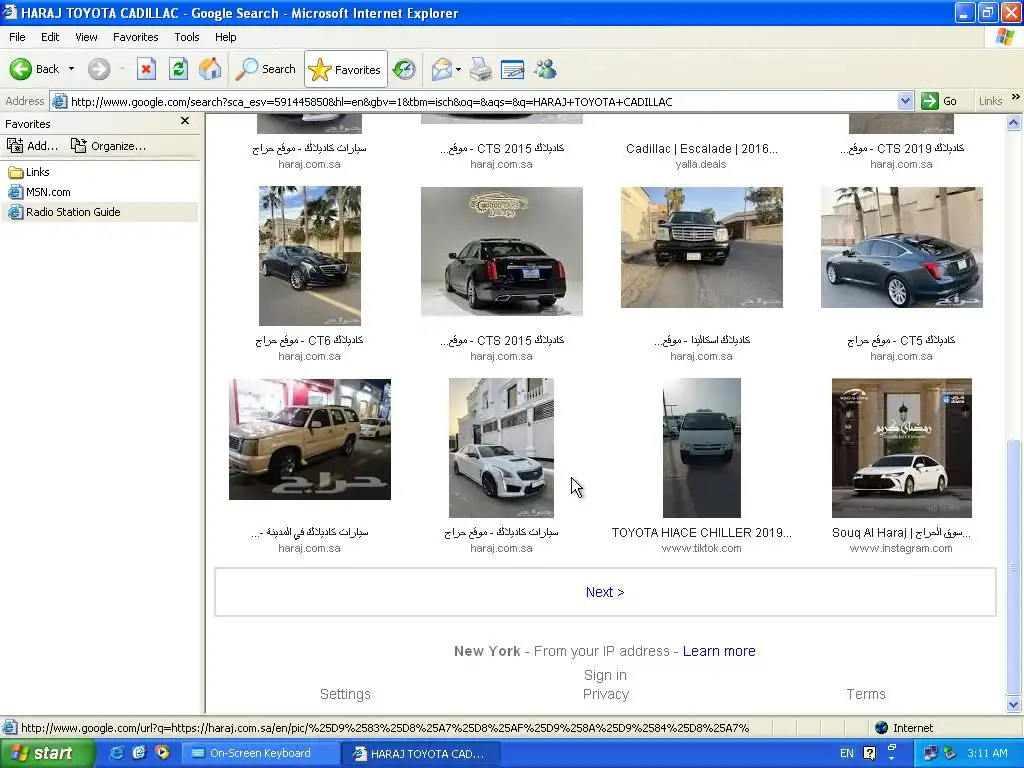Click the Internet zone status icon
This screenshot has width=1024, height=768.
[x=882, y=728]
